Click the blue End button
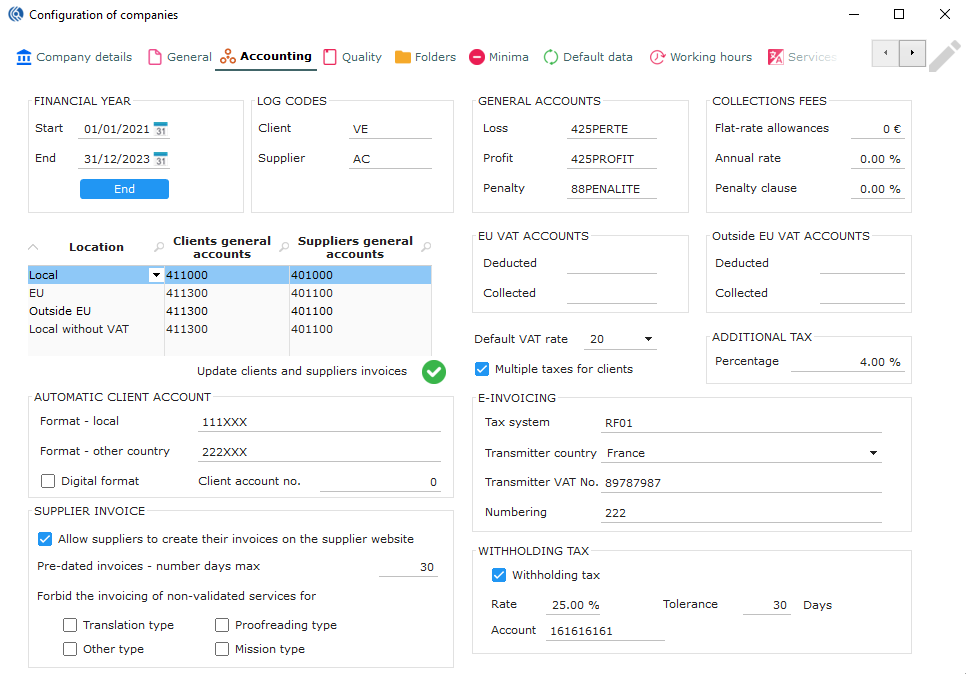This screenshot has height=674, width=966. 124,189
